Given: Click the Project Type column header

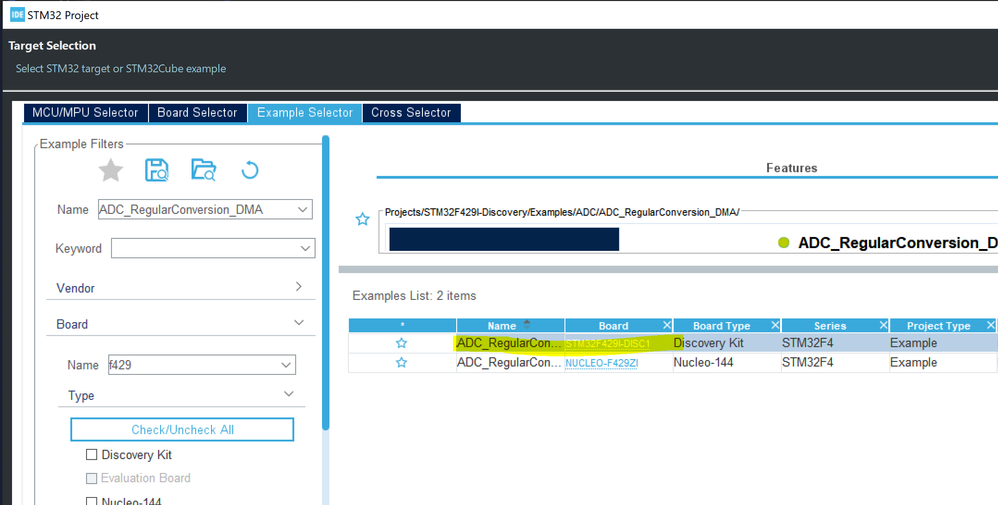Looking at the screenshot, I should (x=938, y=325).
